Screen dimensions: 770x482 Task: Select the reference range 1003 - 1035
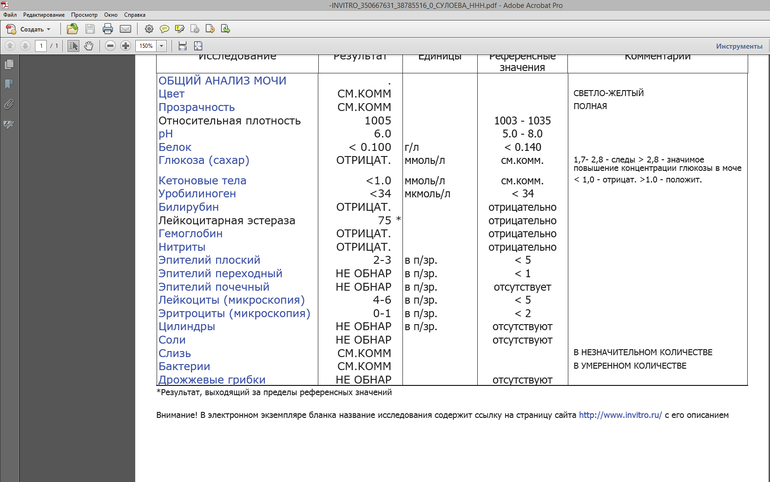point(522,121)
